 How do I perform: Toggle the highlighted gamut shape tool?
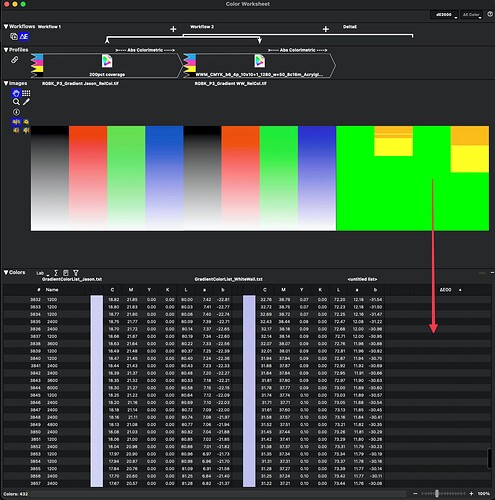click(16, 93)
